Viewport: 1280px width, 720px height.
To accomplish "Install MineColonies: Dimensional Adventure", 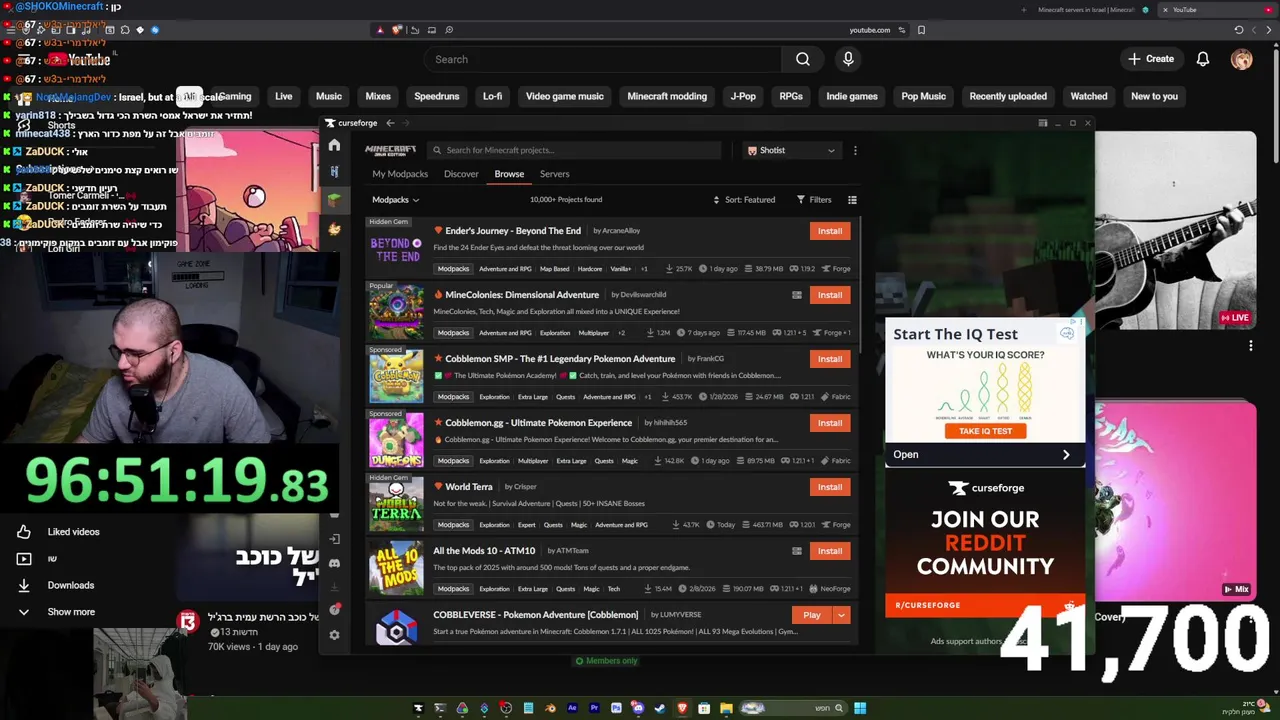I will click(830, 295).
